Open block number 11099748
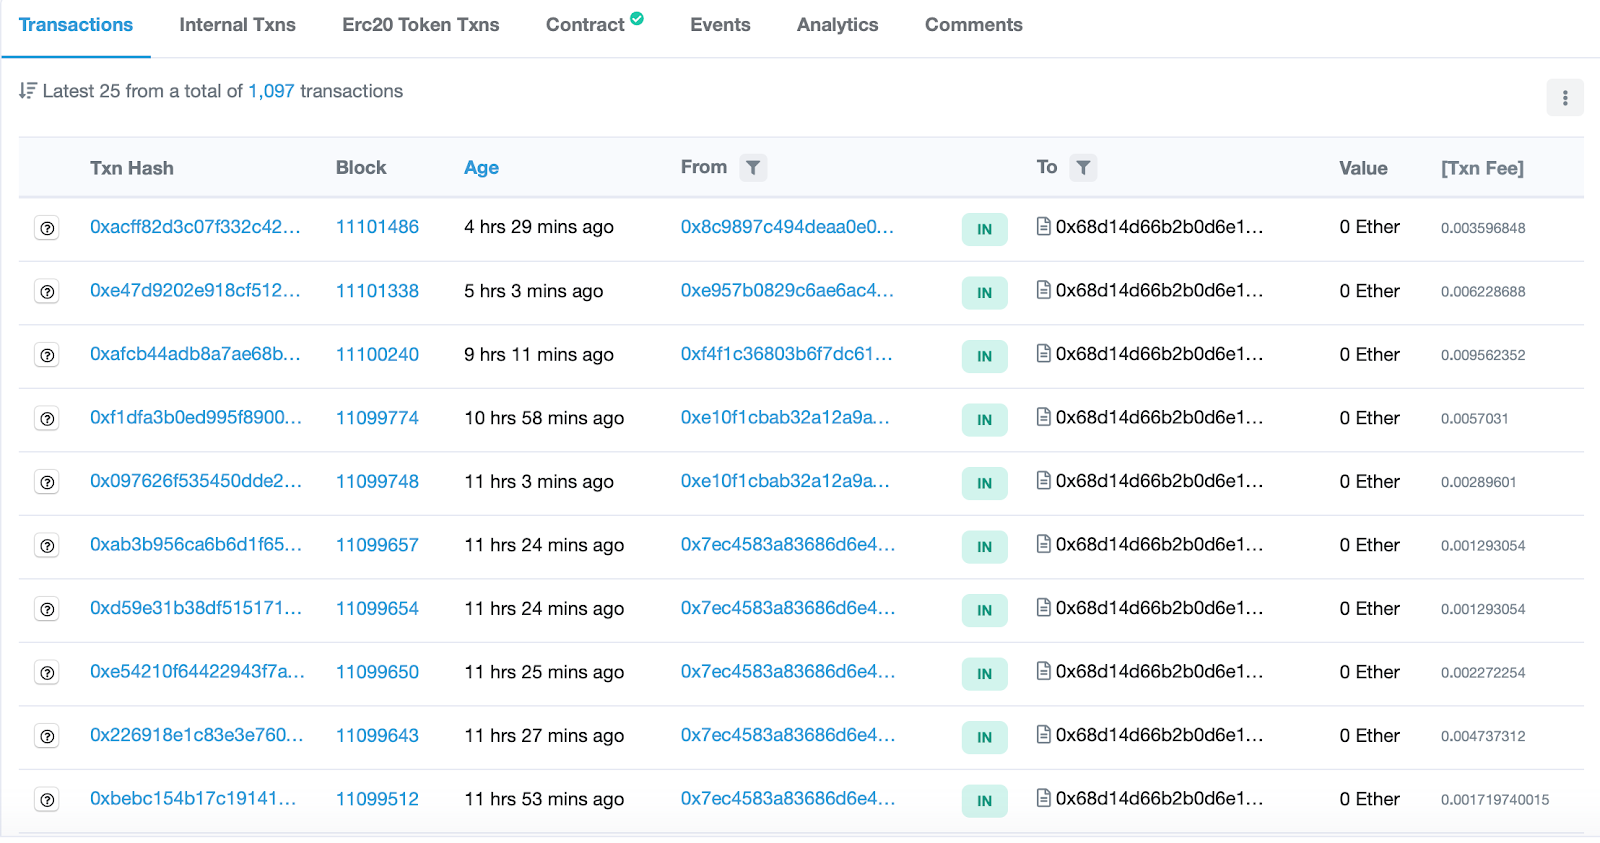This screenshot has height=843, width=1600. click(377, 481)
